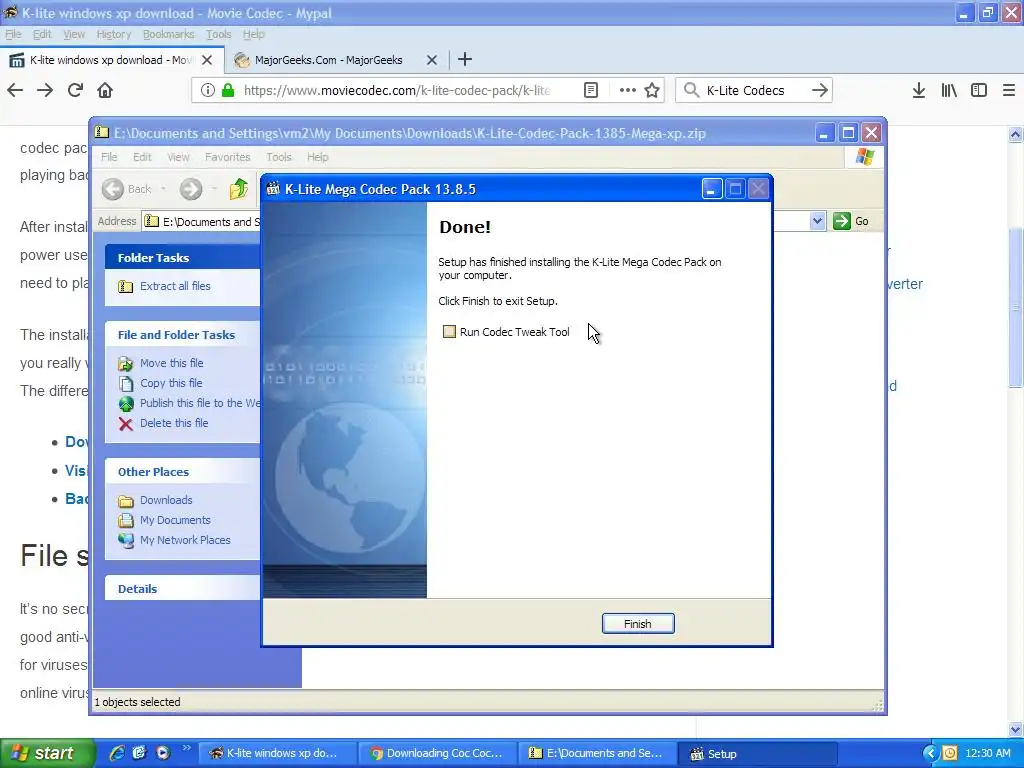1024x768 pixels.
Task: Expand the Explorer address bar dropdown
Action: (817, 221)
